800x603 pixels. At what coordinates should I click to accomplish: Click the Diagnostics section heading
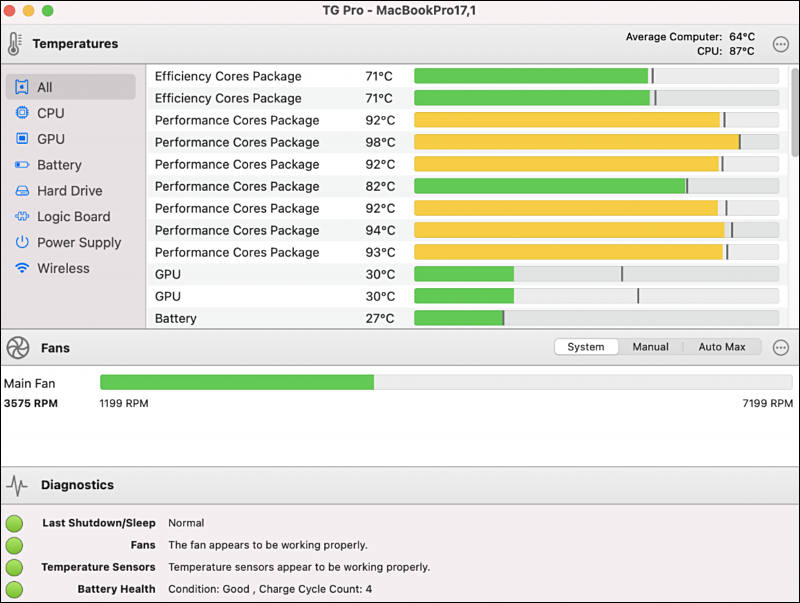pos(78,485)
